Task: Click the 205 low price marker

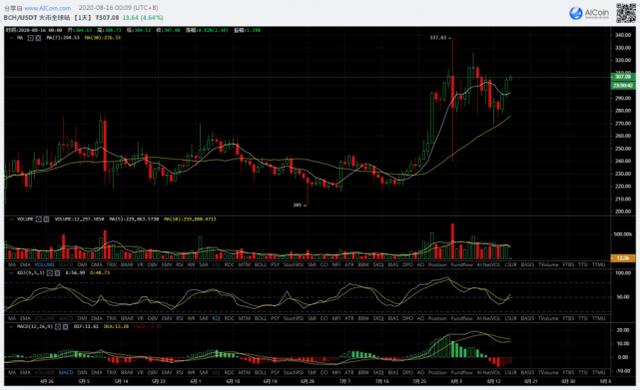Action: pyautogui.click(x=297, y=205)
